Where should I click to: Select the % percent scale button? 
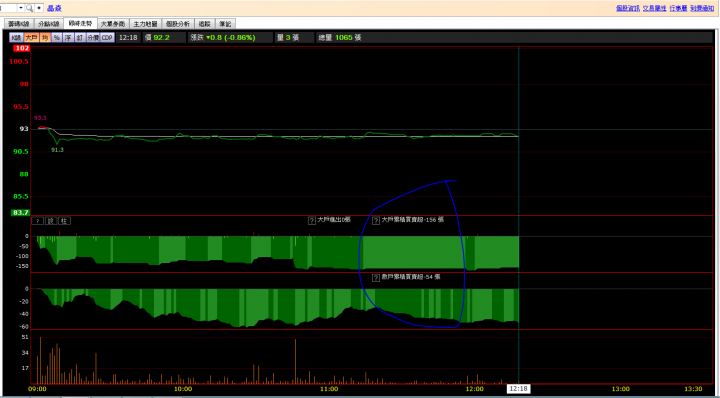pyautogui.click(x=56, y=38)
